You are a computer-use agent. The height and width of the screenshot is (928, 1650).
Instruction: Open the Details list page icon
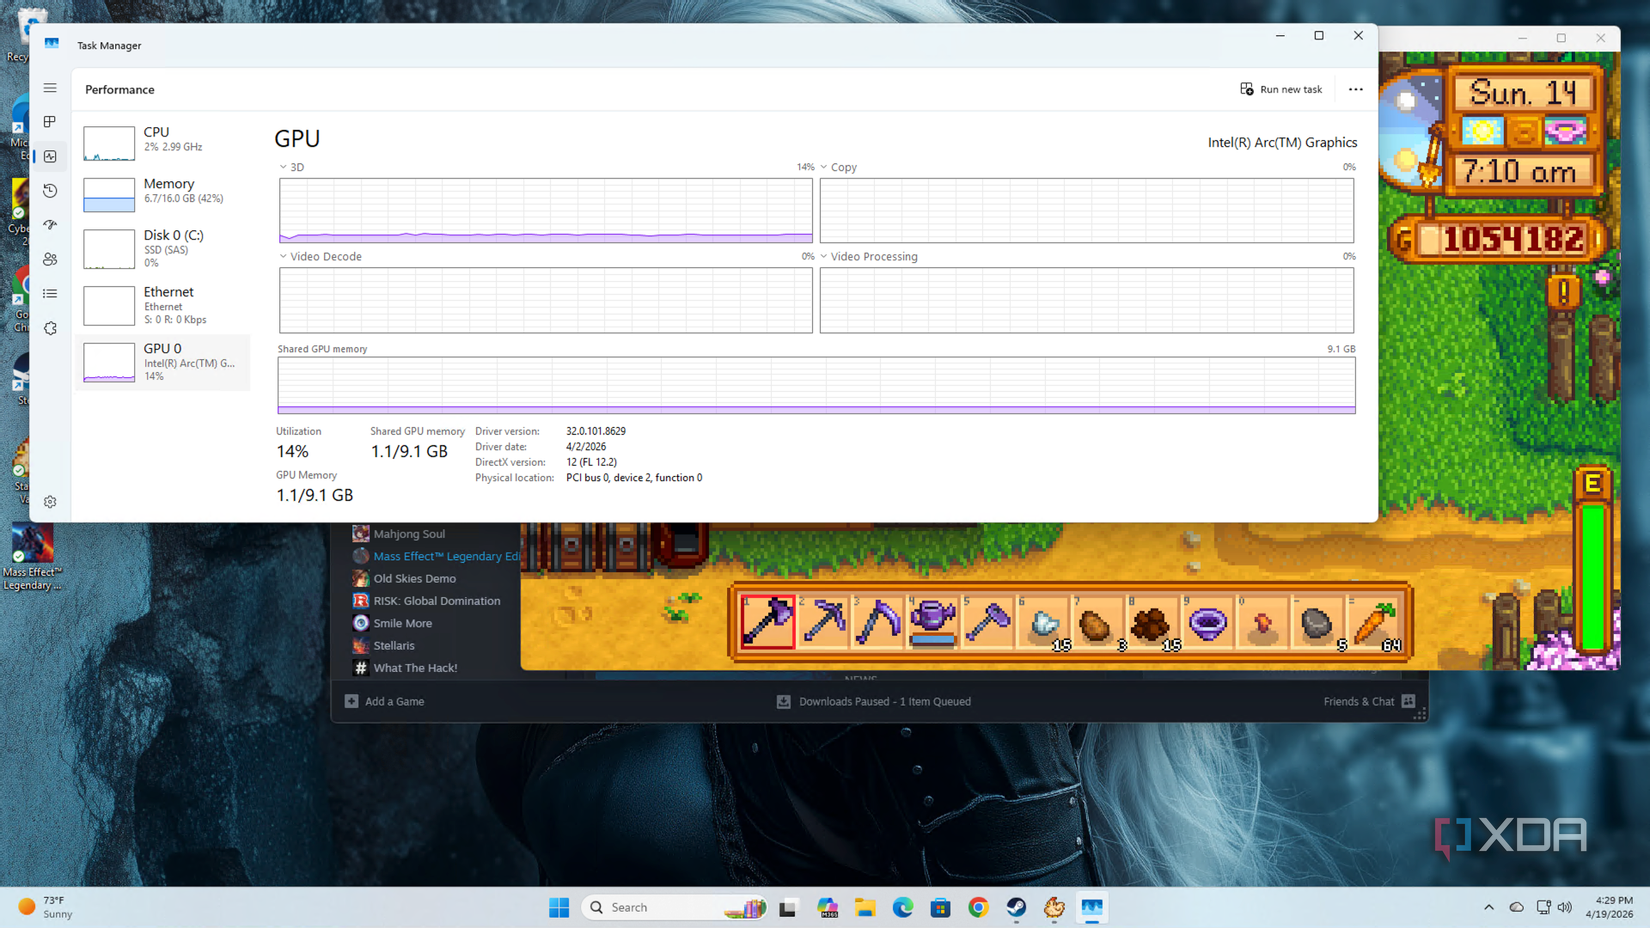click(x=50, y=293)
